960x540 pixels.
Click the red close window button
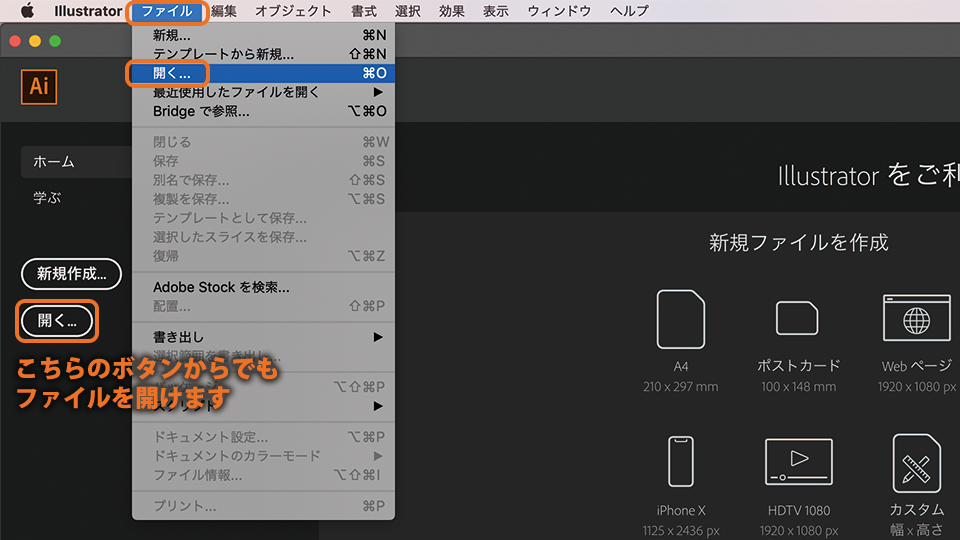pos(15,41)
